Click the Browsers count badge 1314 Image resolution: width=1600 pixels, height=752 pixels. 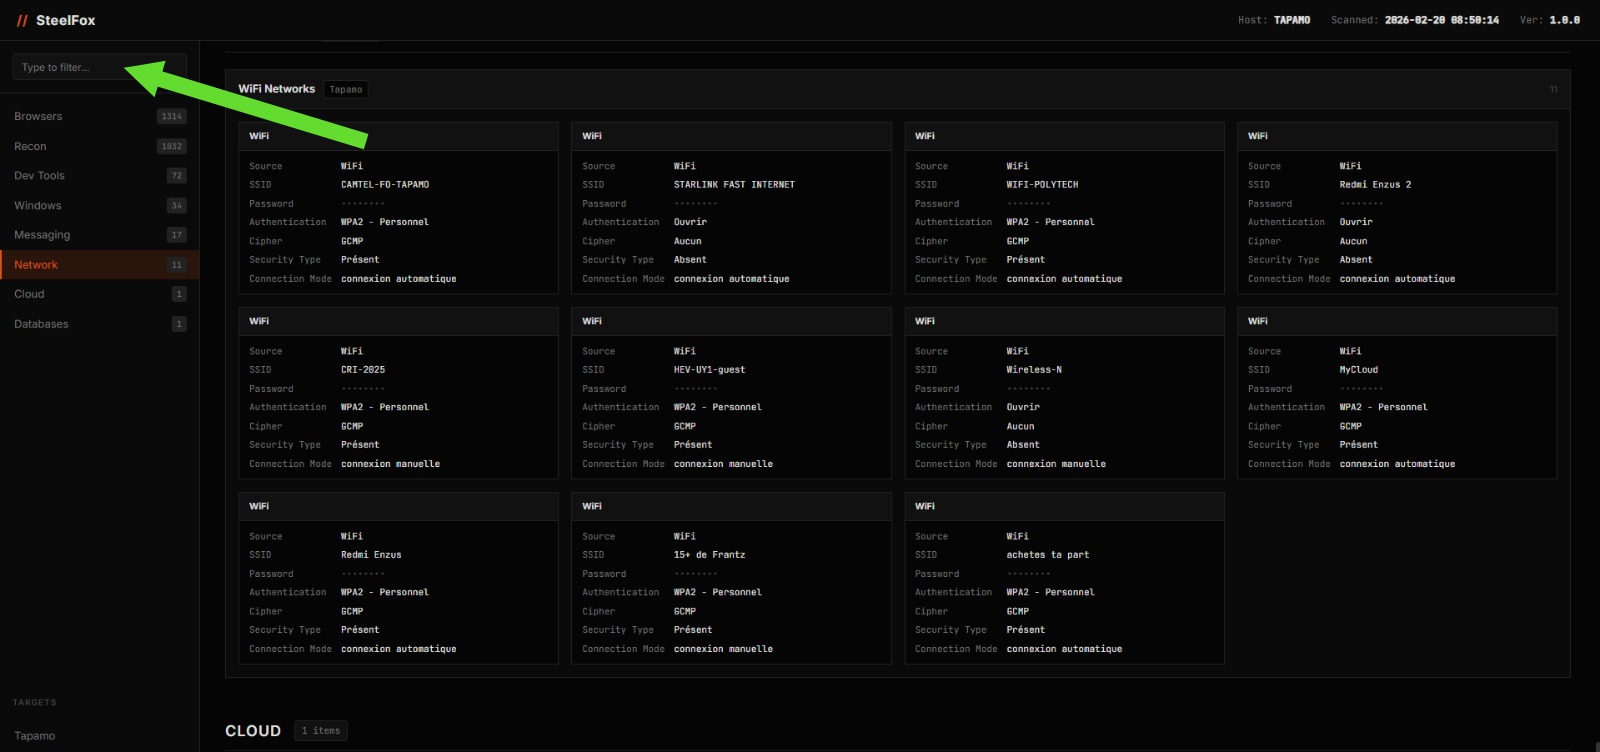point(171,116)
